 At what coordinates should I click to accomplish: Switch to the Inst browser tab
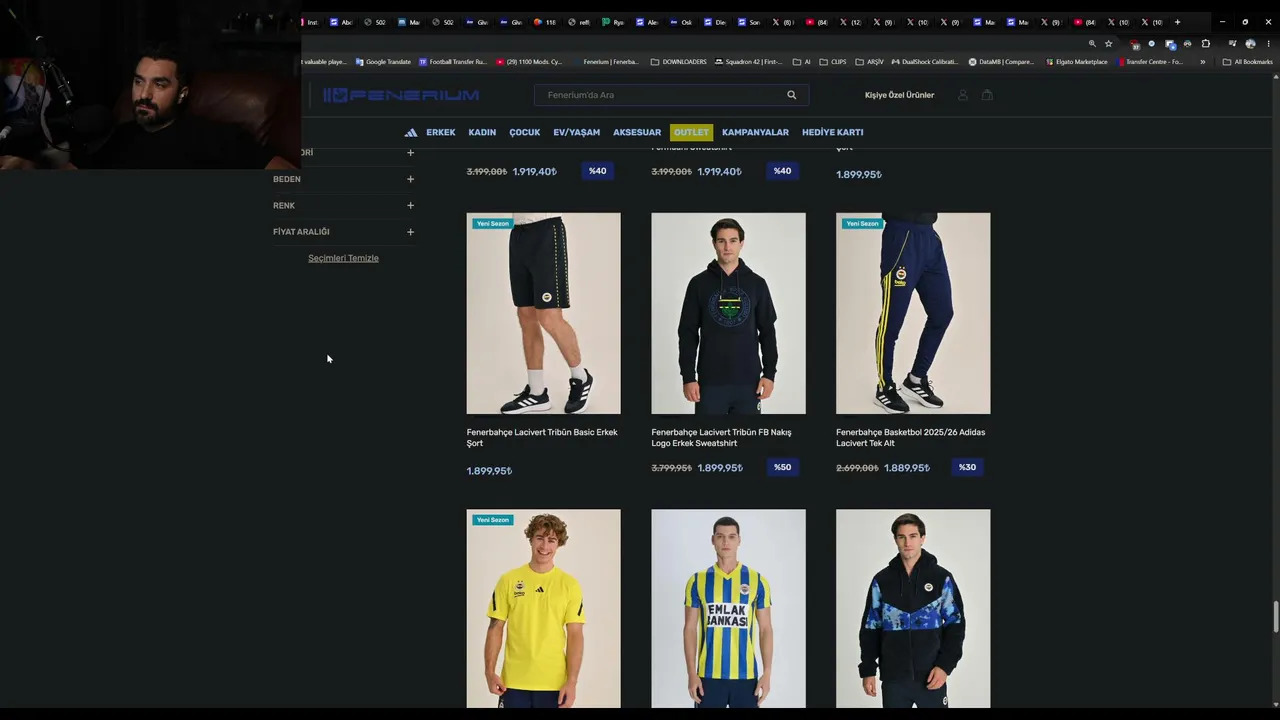click(x=309, y=22)
